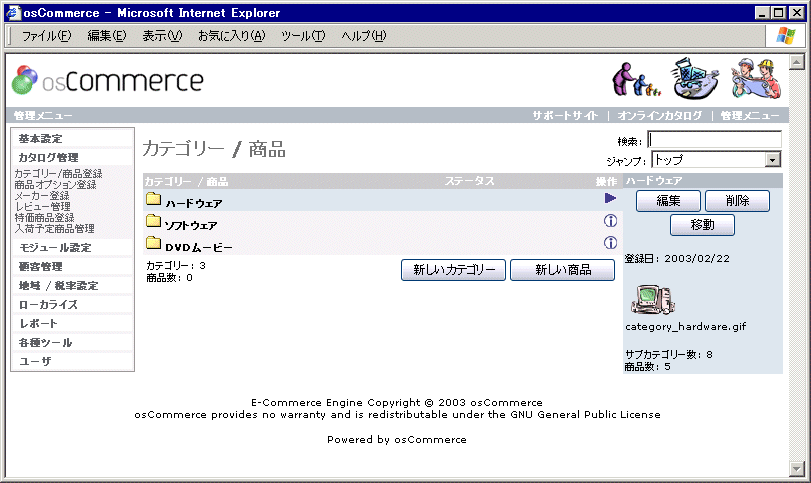The image size is (811, 483).
Task: Select the ハードウェア category name
Action: point(194,203)
